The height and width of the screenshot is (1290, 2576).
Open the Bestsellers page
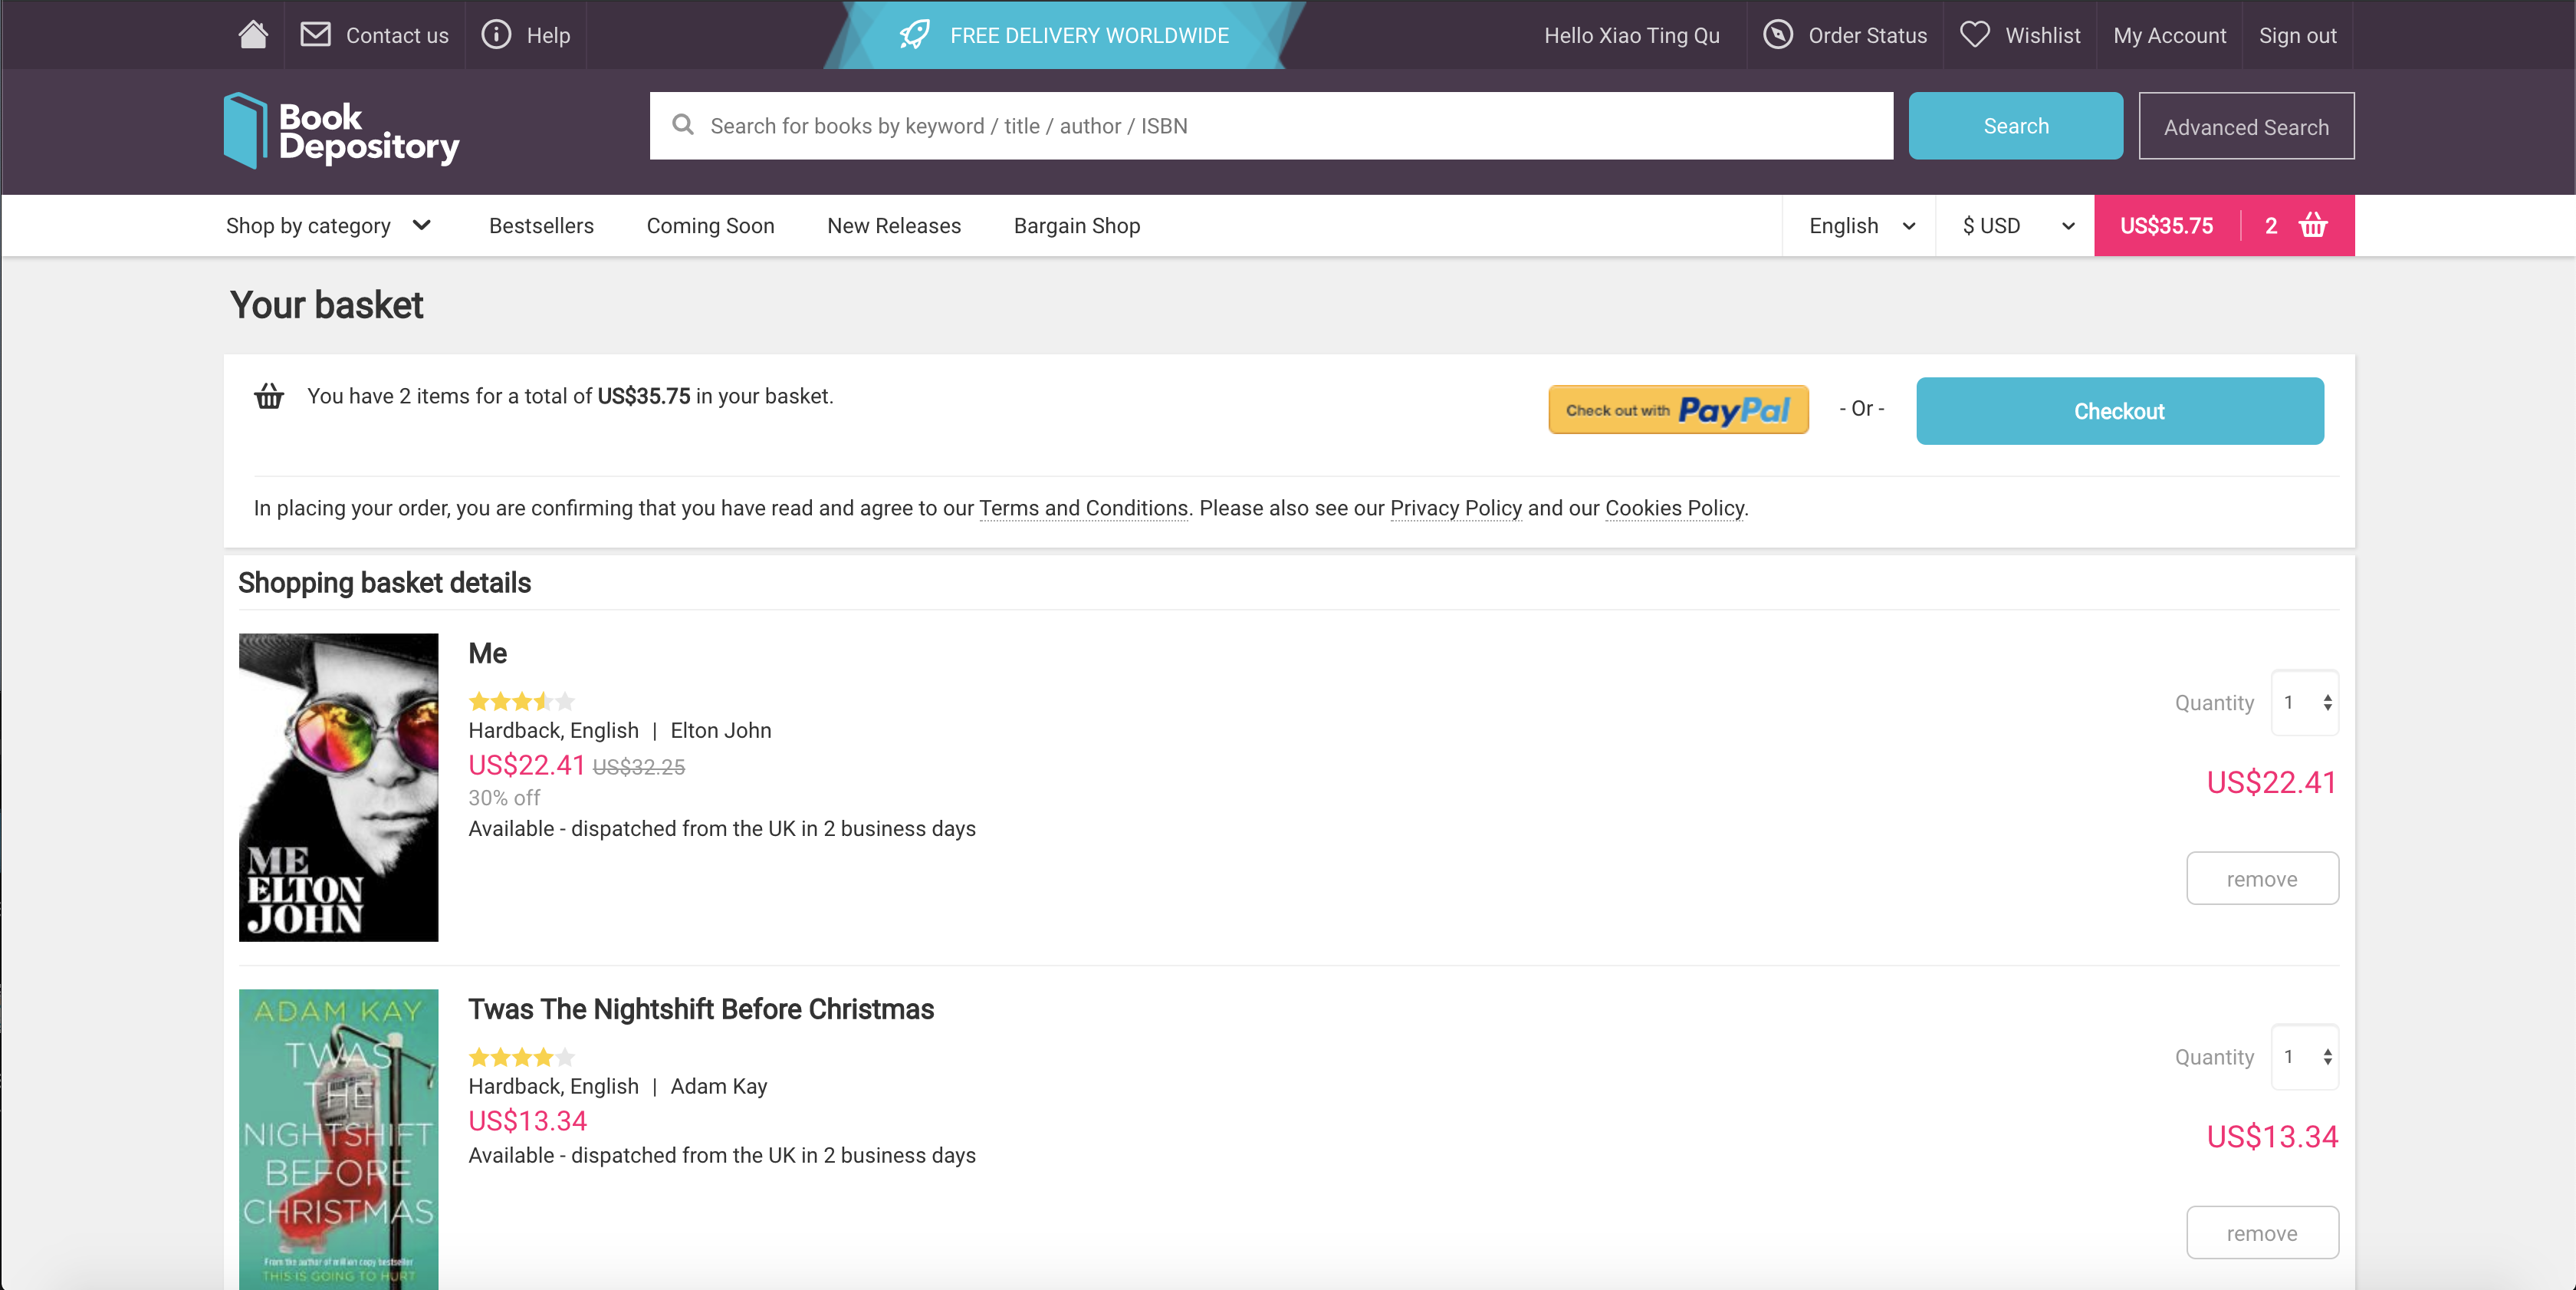[541, 226]
